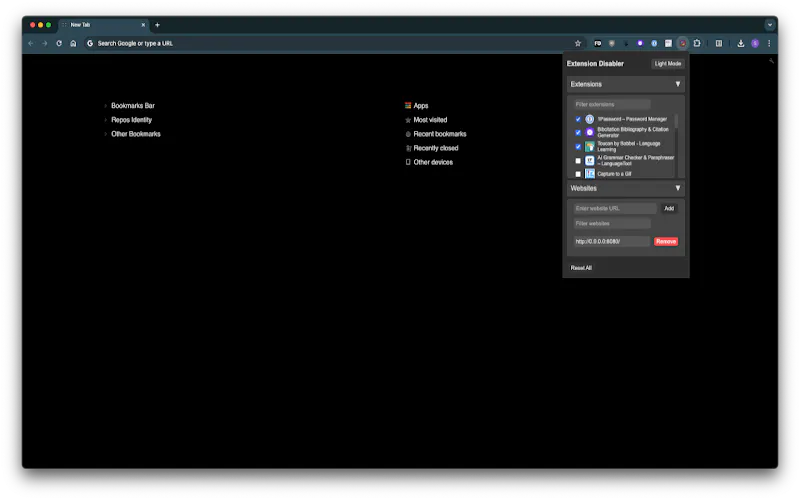Click the Add website button

[x=669, y=208]
